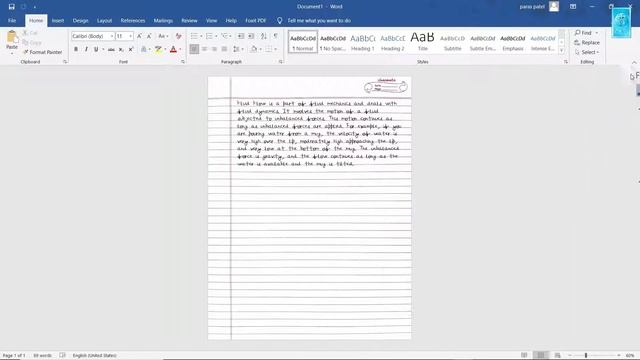Apply the text highlight color
The image size is (640, 360).
pos(158,49)
